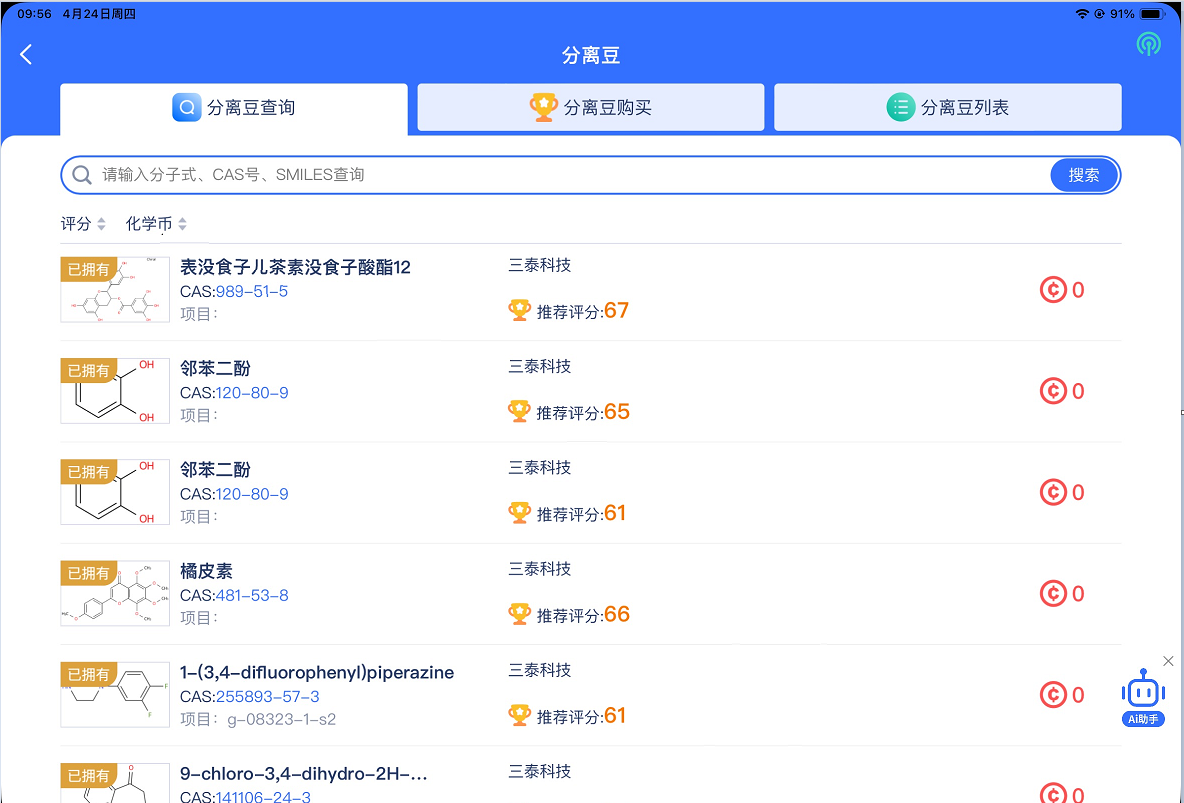Image resolution: width=1184 pixels, height=803 pixels.
Task: Switch to 分离豆购买 tab
Action: tap(591, 108)
